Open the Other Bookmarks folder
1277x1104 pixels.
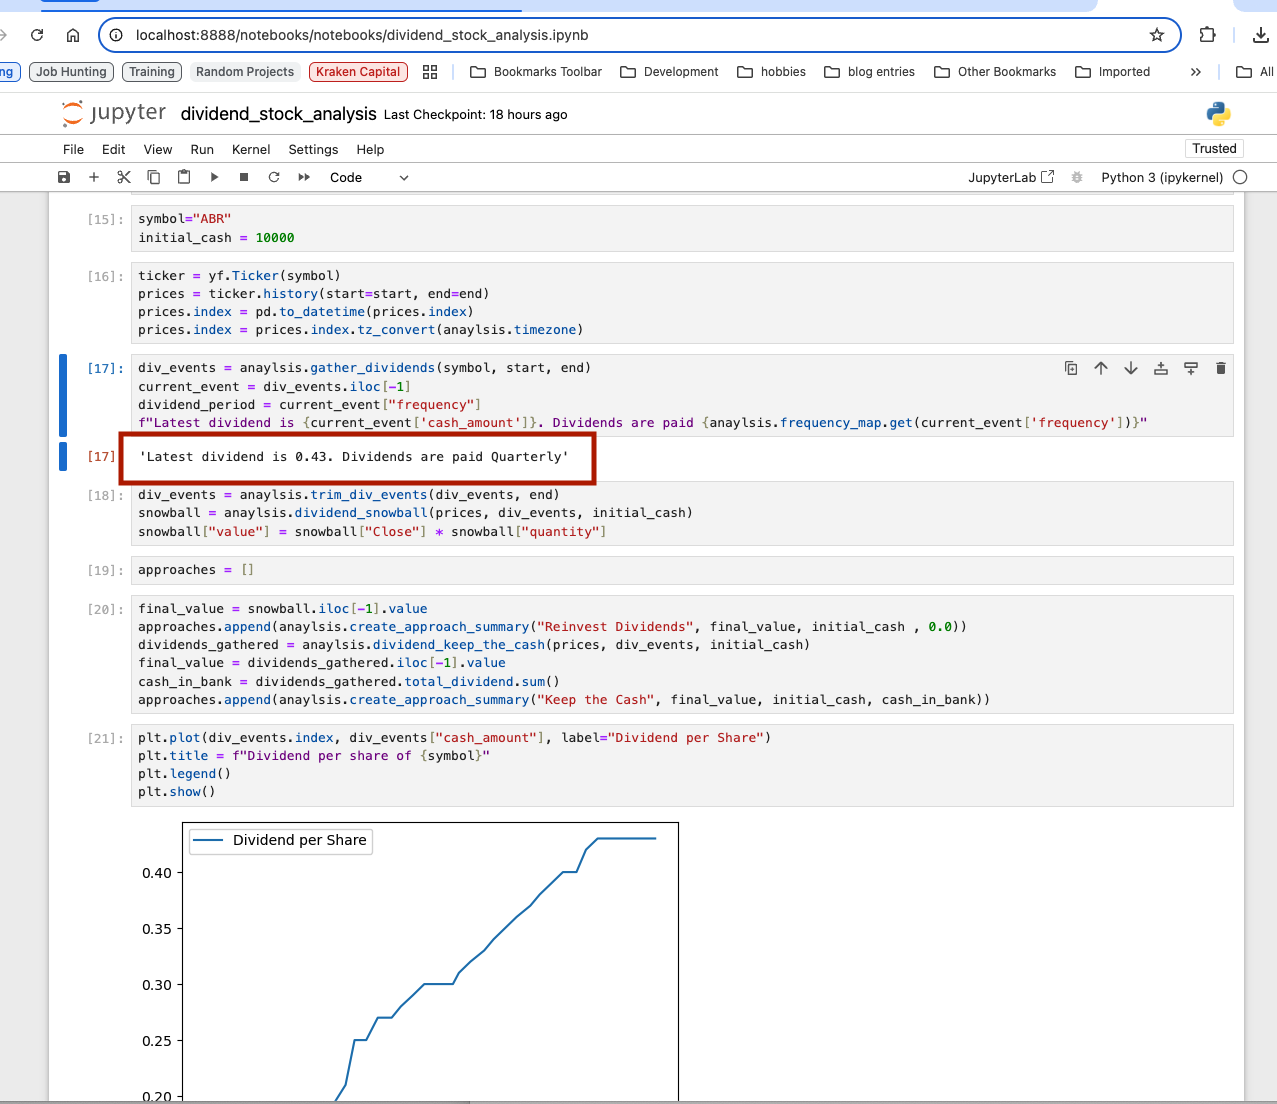click(x=995, y=72)
